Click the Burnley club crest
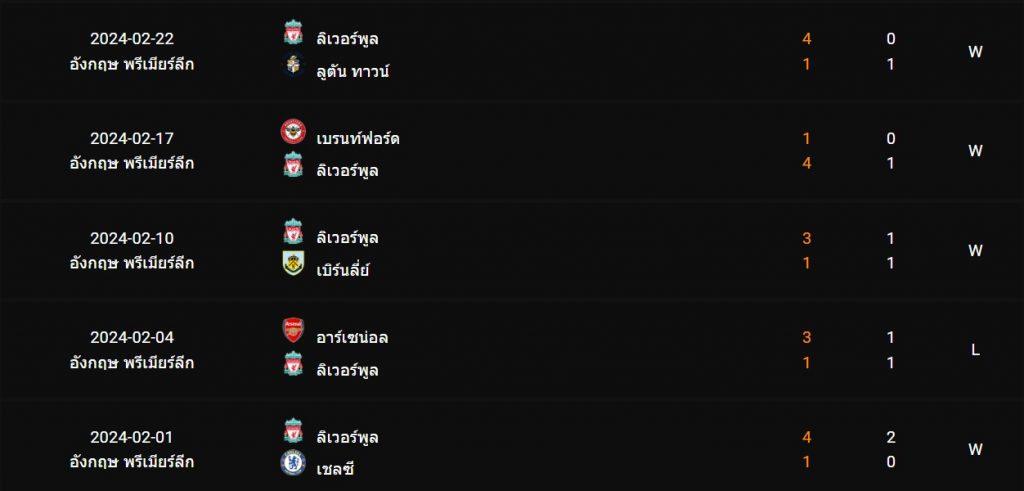 pyautogui.click(x=293, y=263)
